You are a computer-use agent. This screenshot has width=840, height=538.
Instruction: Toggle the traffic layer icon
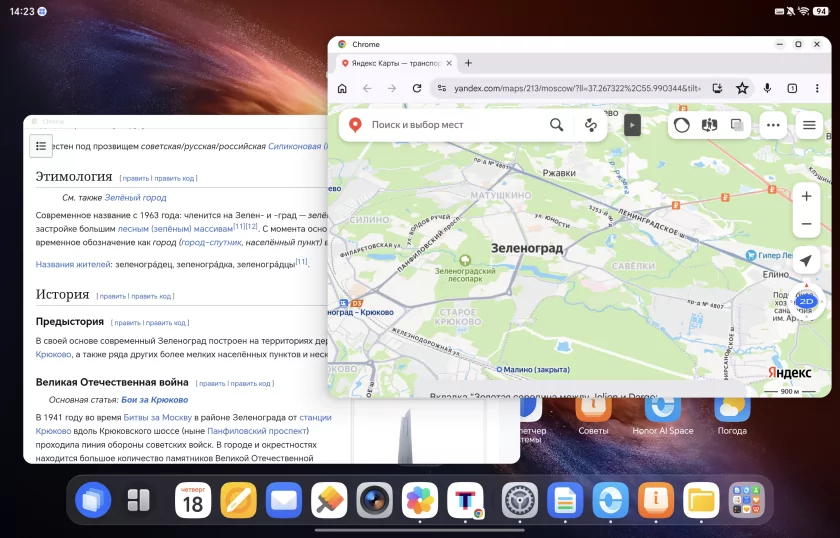(x=681, y=125)
